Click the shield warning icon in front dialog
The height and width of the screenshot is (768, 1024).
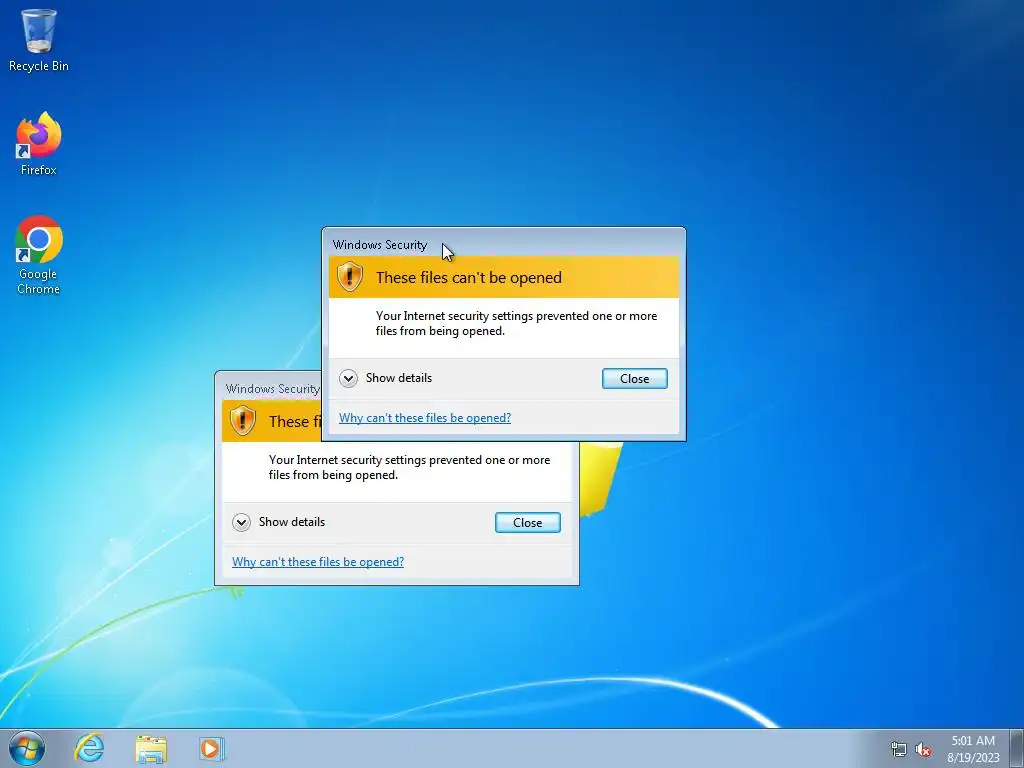pos(350,277)
